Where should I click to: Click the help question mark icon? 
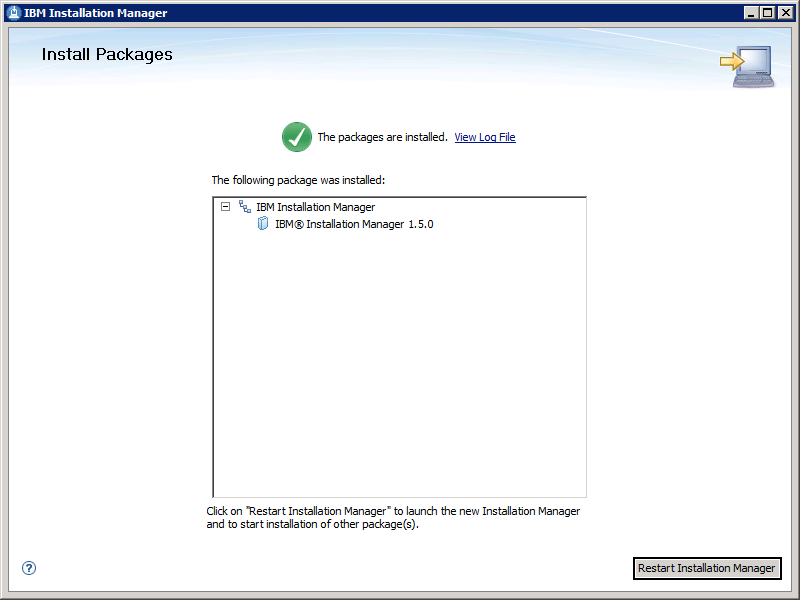pyautogui.click(x=29, y=568)
